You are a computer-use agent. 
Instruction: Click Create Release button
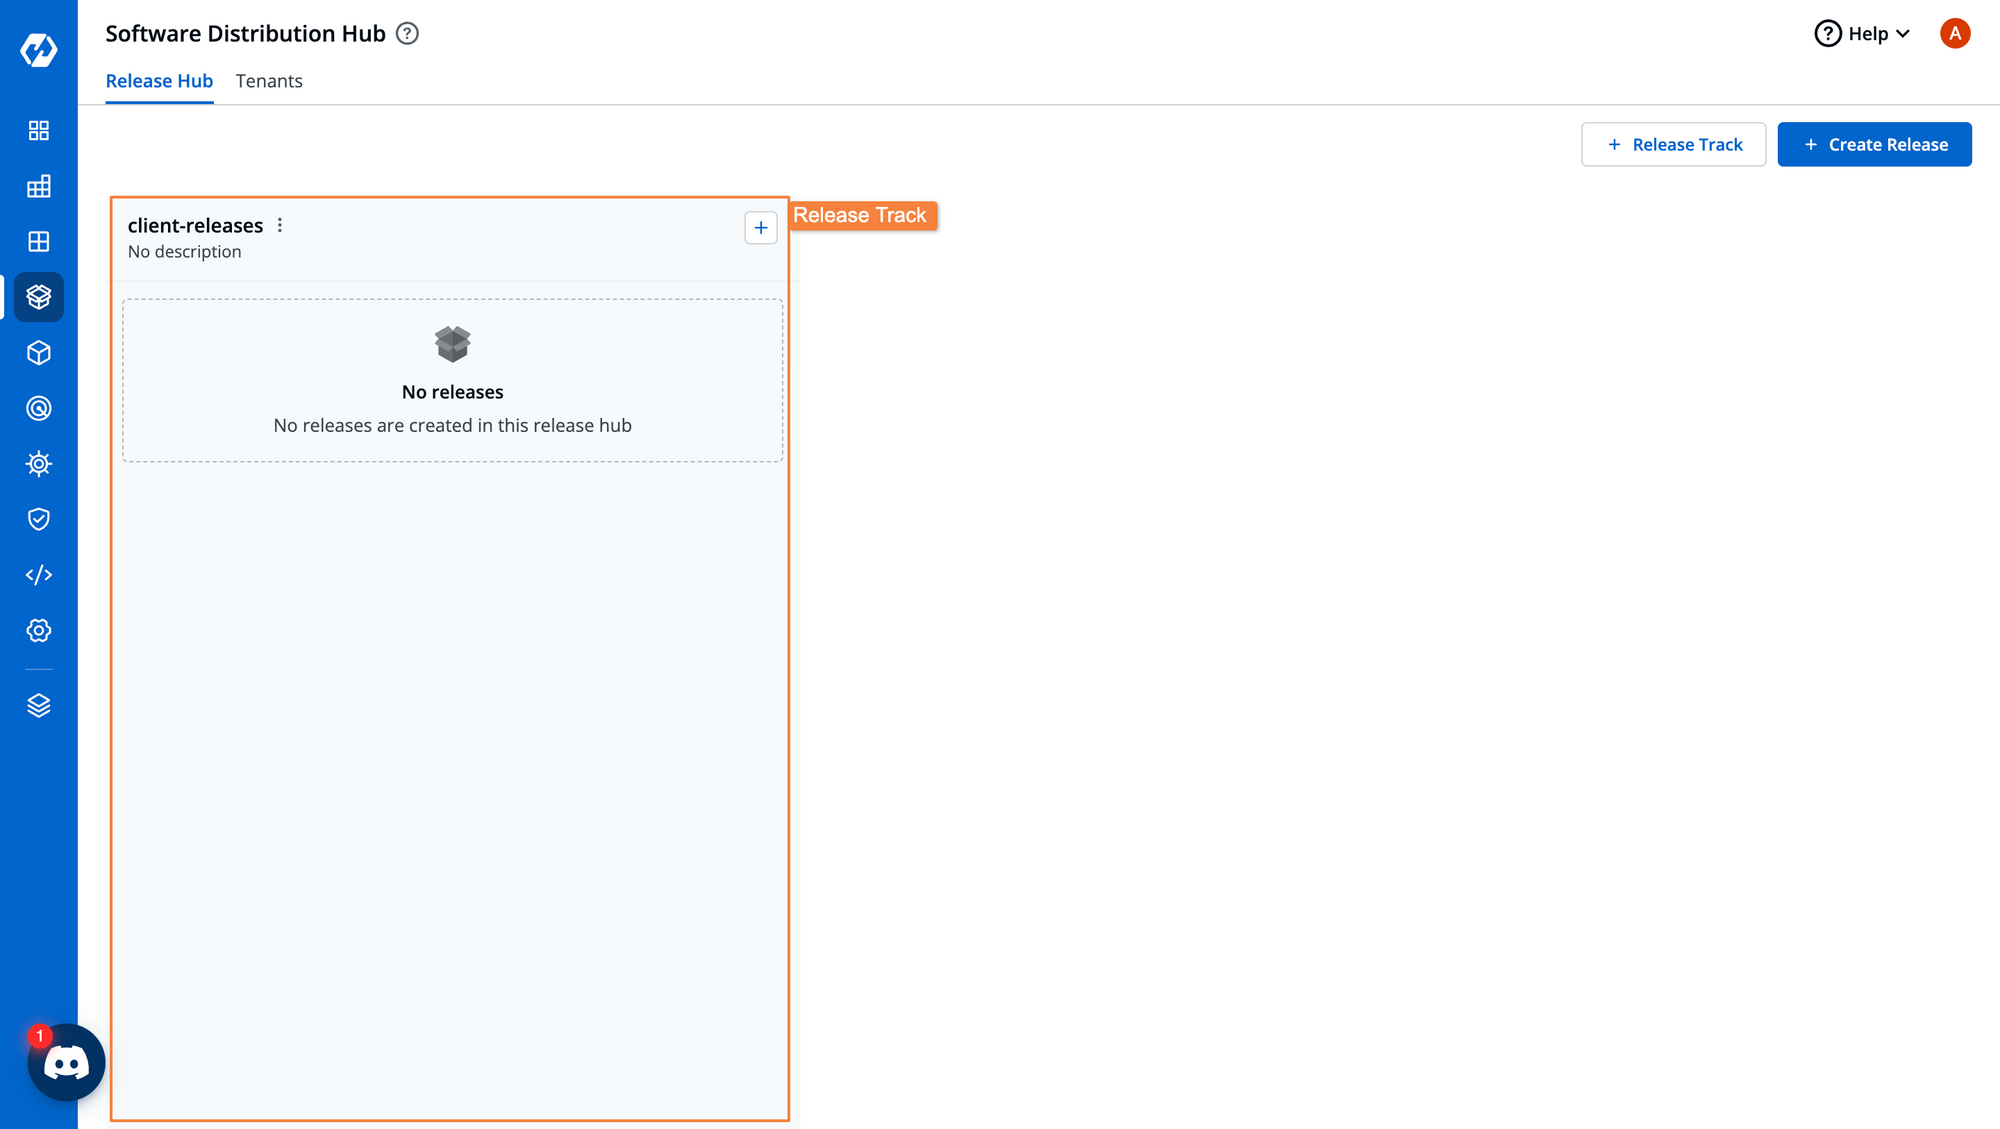point(1874,144)
